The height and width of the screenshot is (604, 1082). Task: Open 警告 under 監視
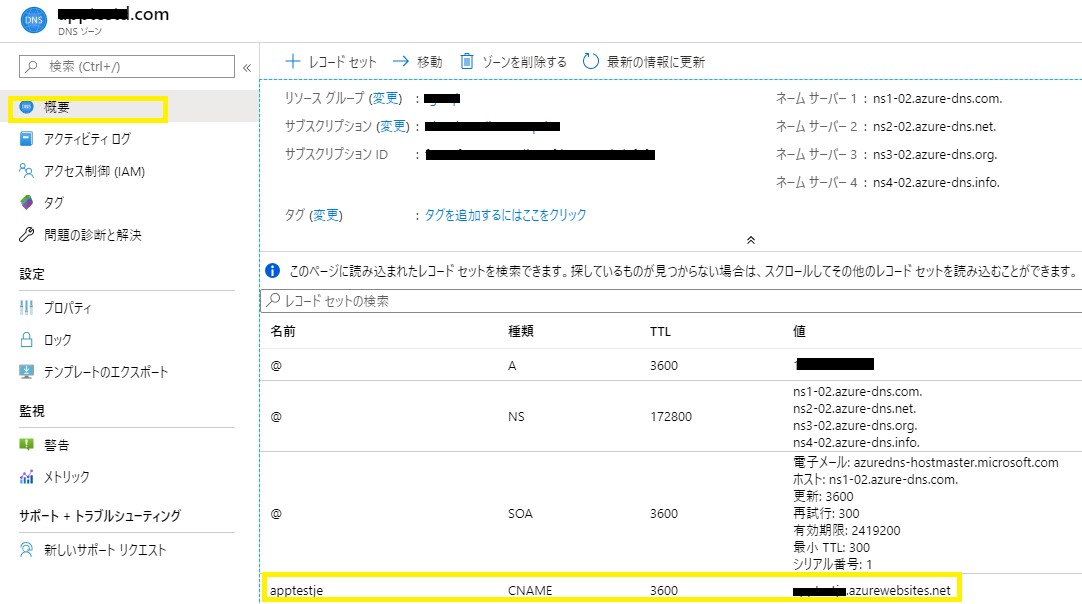tap(57, 445)
